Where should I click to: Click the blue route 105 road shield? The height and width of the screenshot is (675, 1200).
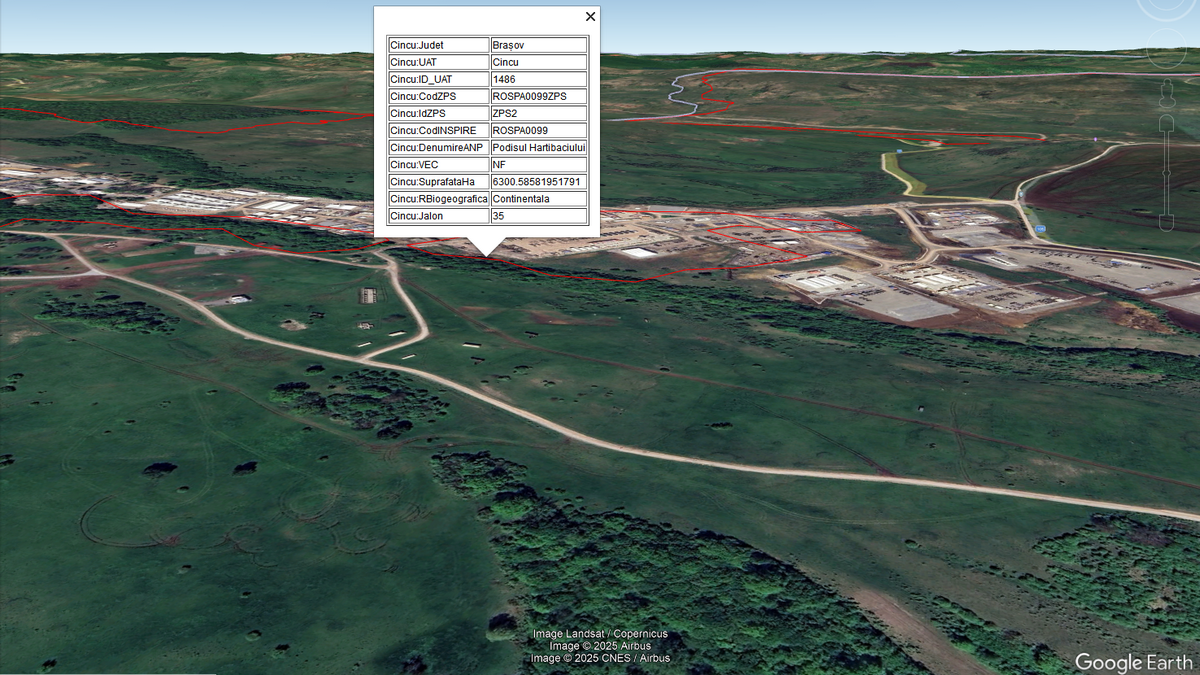pos(1041,230)
